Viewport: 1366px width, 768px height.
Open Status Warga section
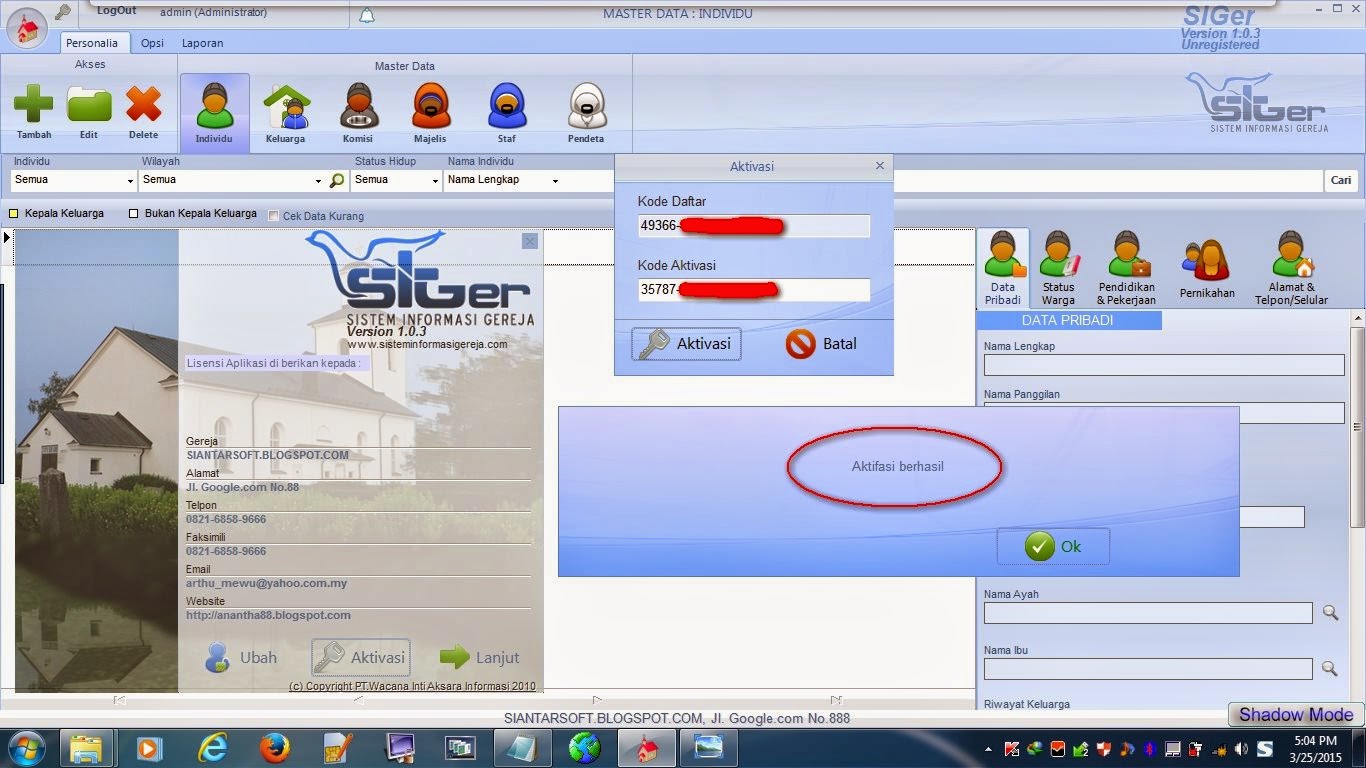(x=1058, y=267)
